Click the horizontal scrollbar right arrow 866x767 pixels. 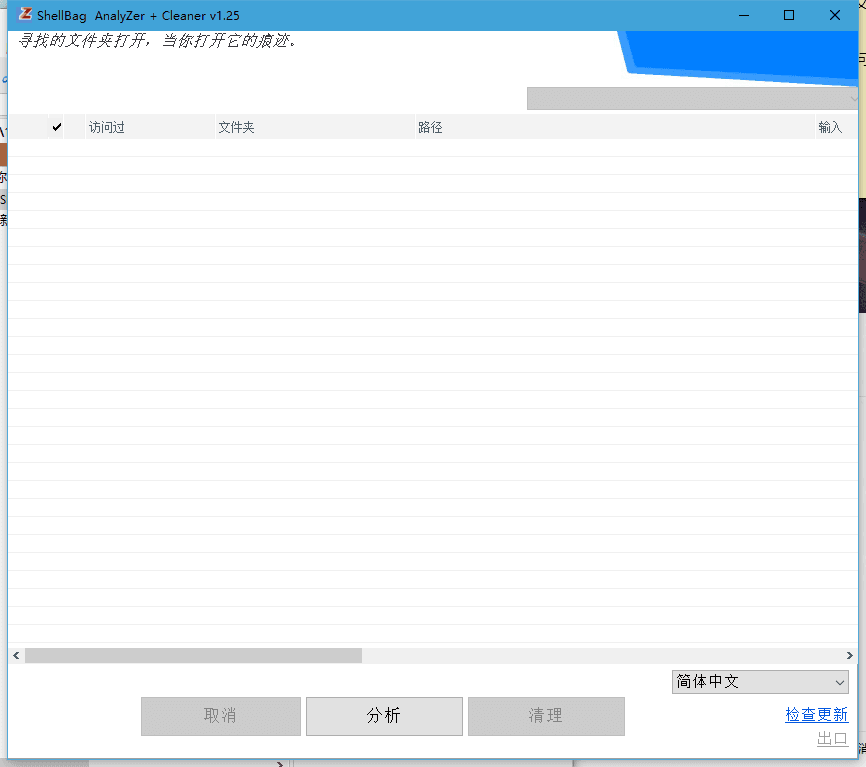(x=849, y=655)
